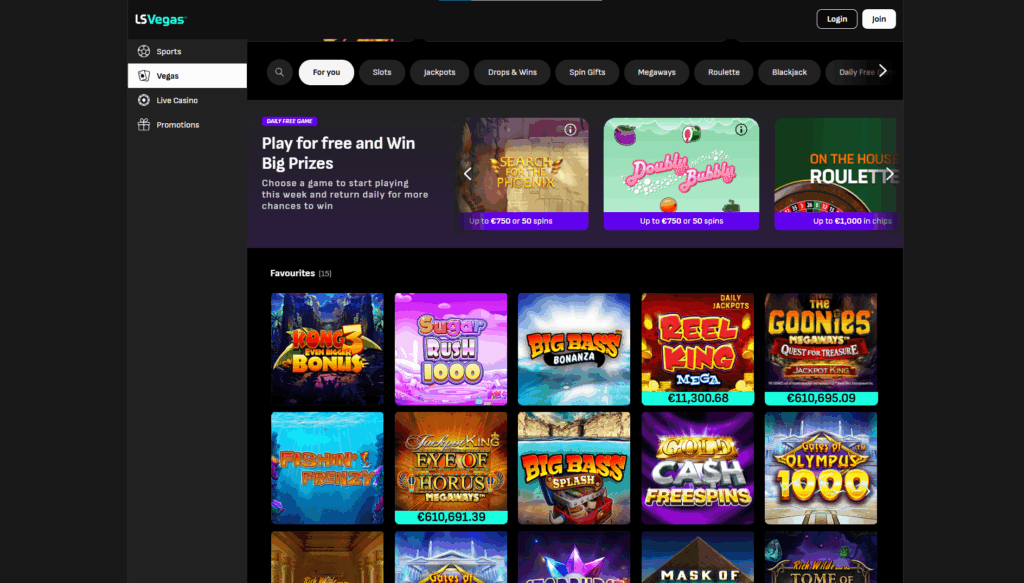The height and width of the screenshot is (583, 1024).
Task: Click "Play for free and Win Big Prizes" heading
Action: click(338, 153)
